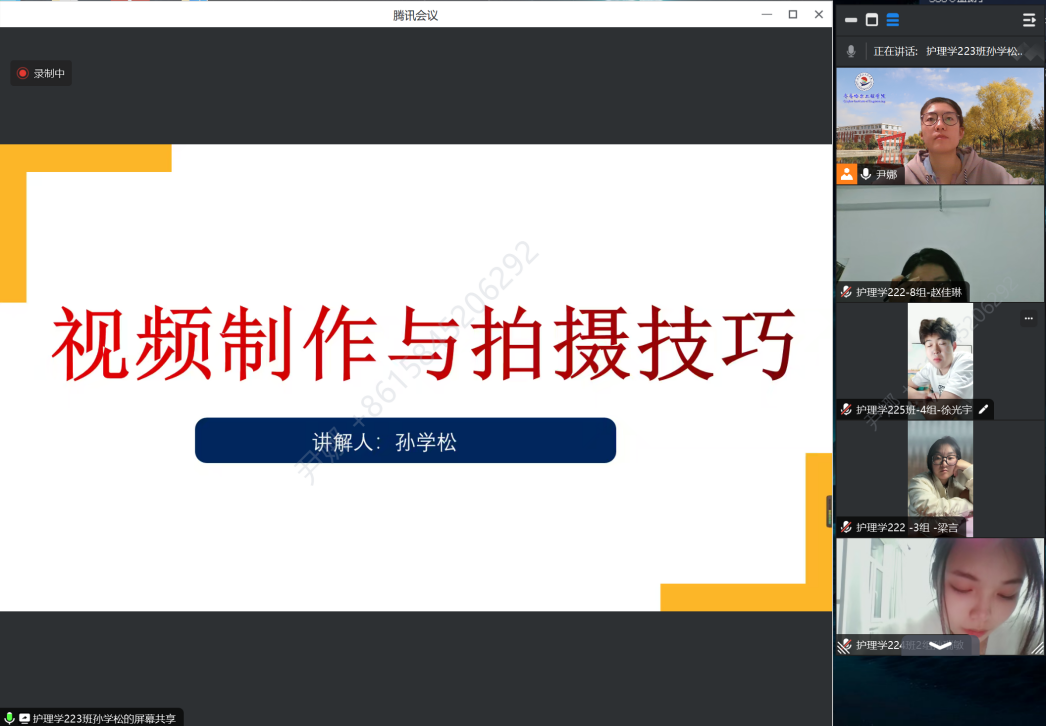Screen dimensions: 1046x726
Task: Switch to single-speaker video layout
Action: [871, 20]
